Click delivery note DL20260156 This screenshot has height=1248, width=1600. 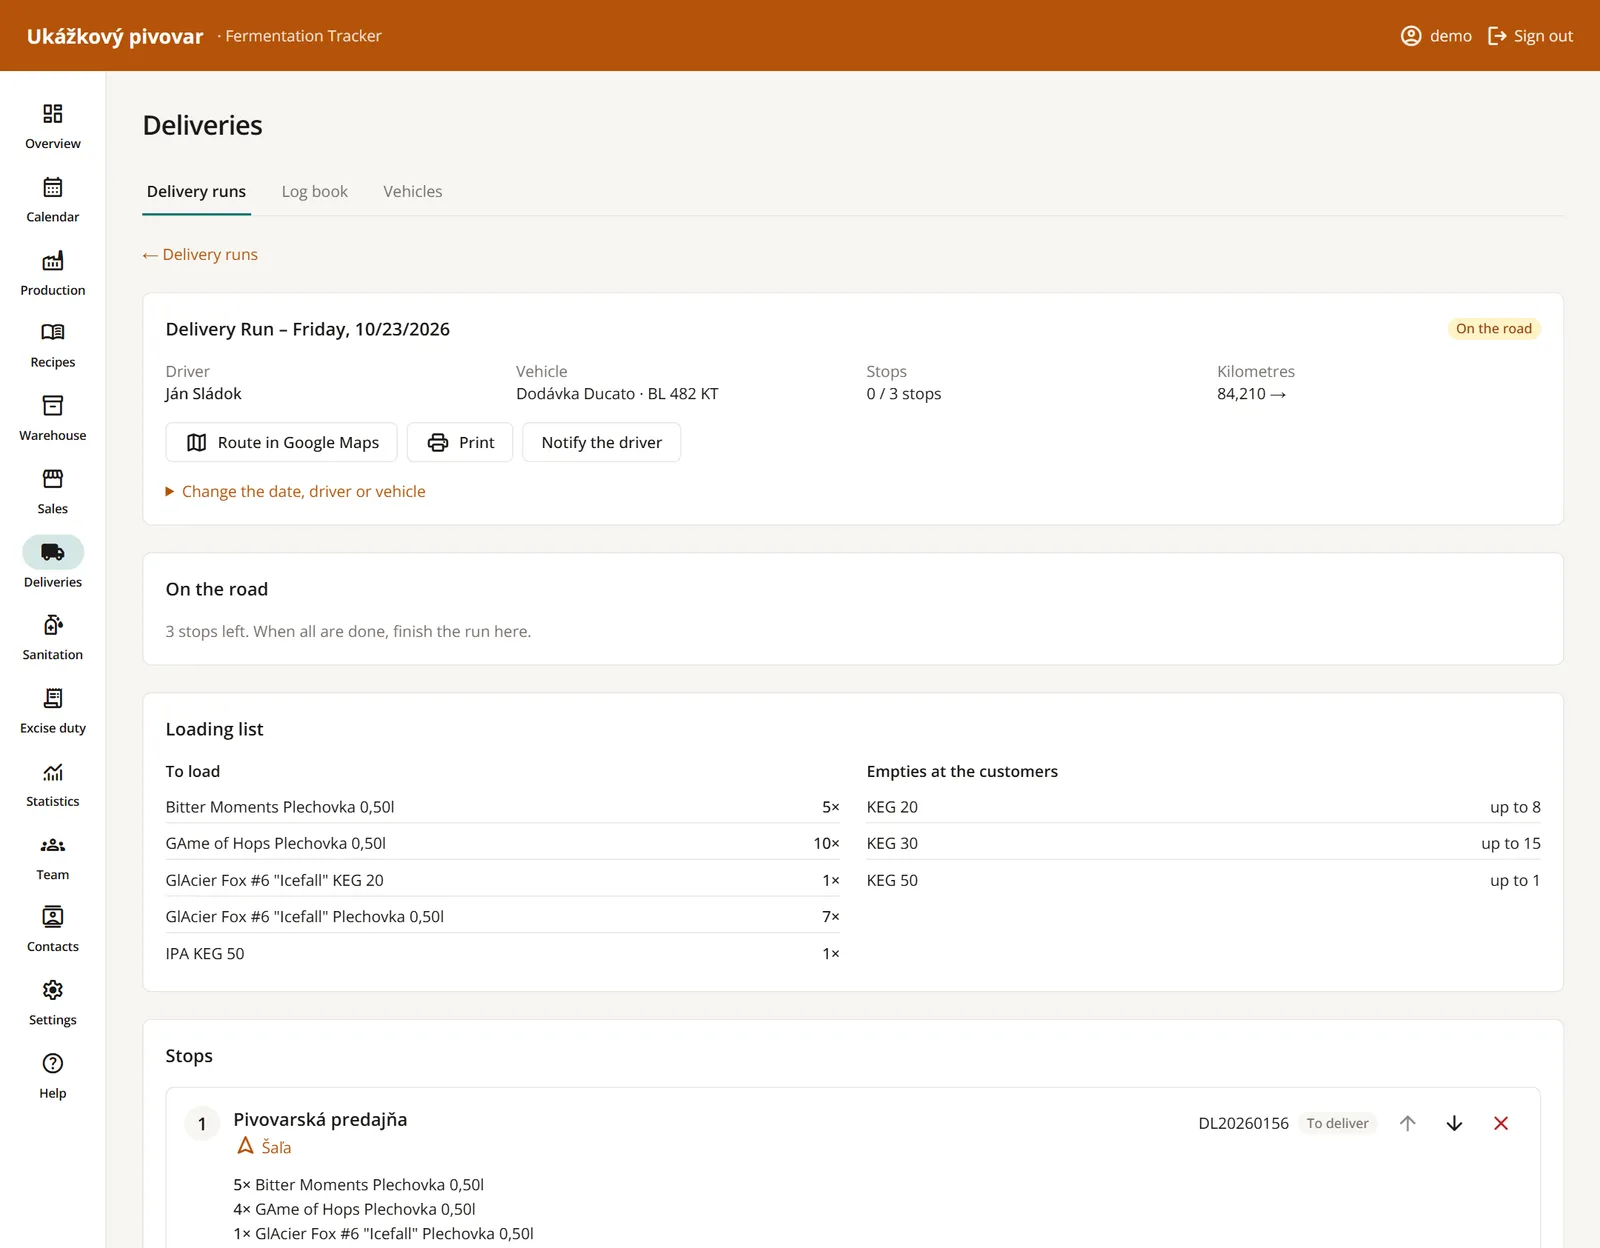(1244, 1123)
